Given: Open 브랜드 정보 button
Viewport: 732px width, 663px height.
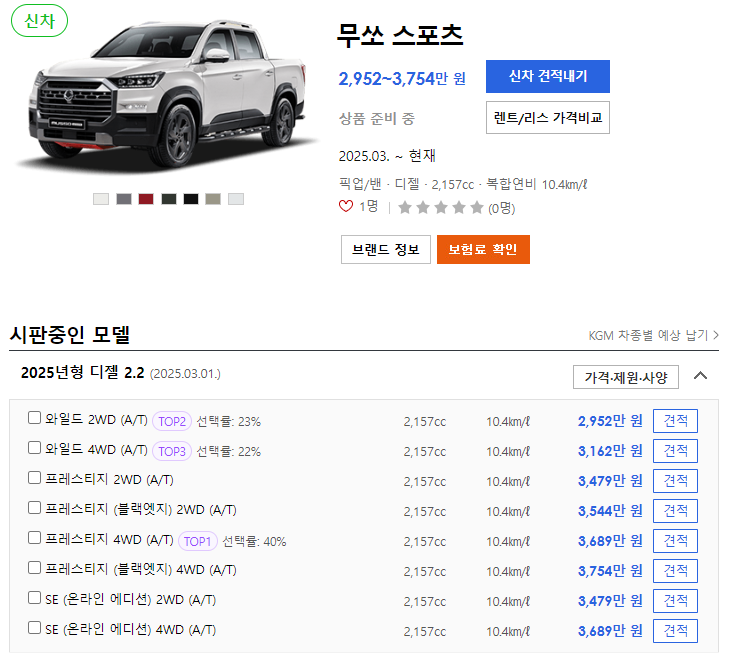Looking at the screenshot, I should point(386,250).
